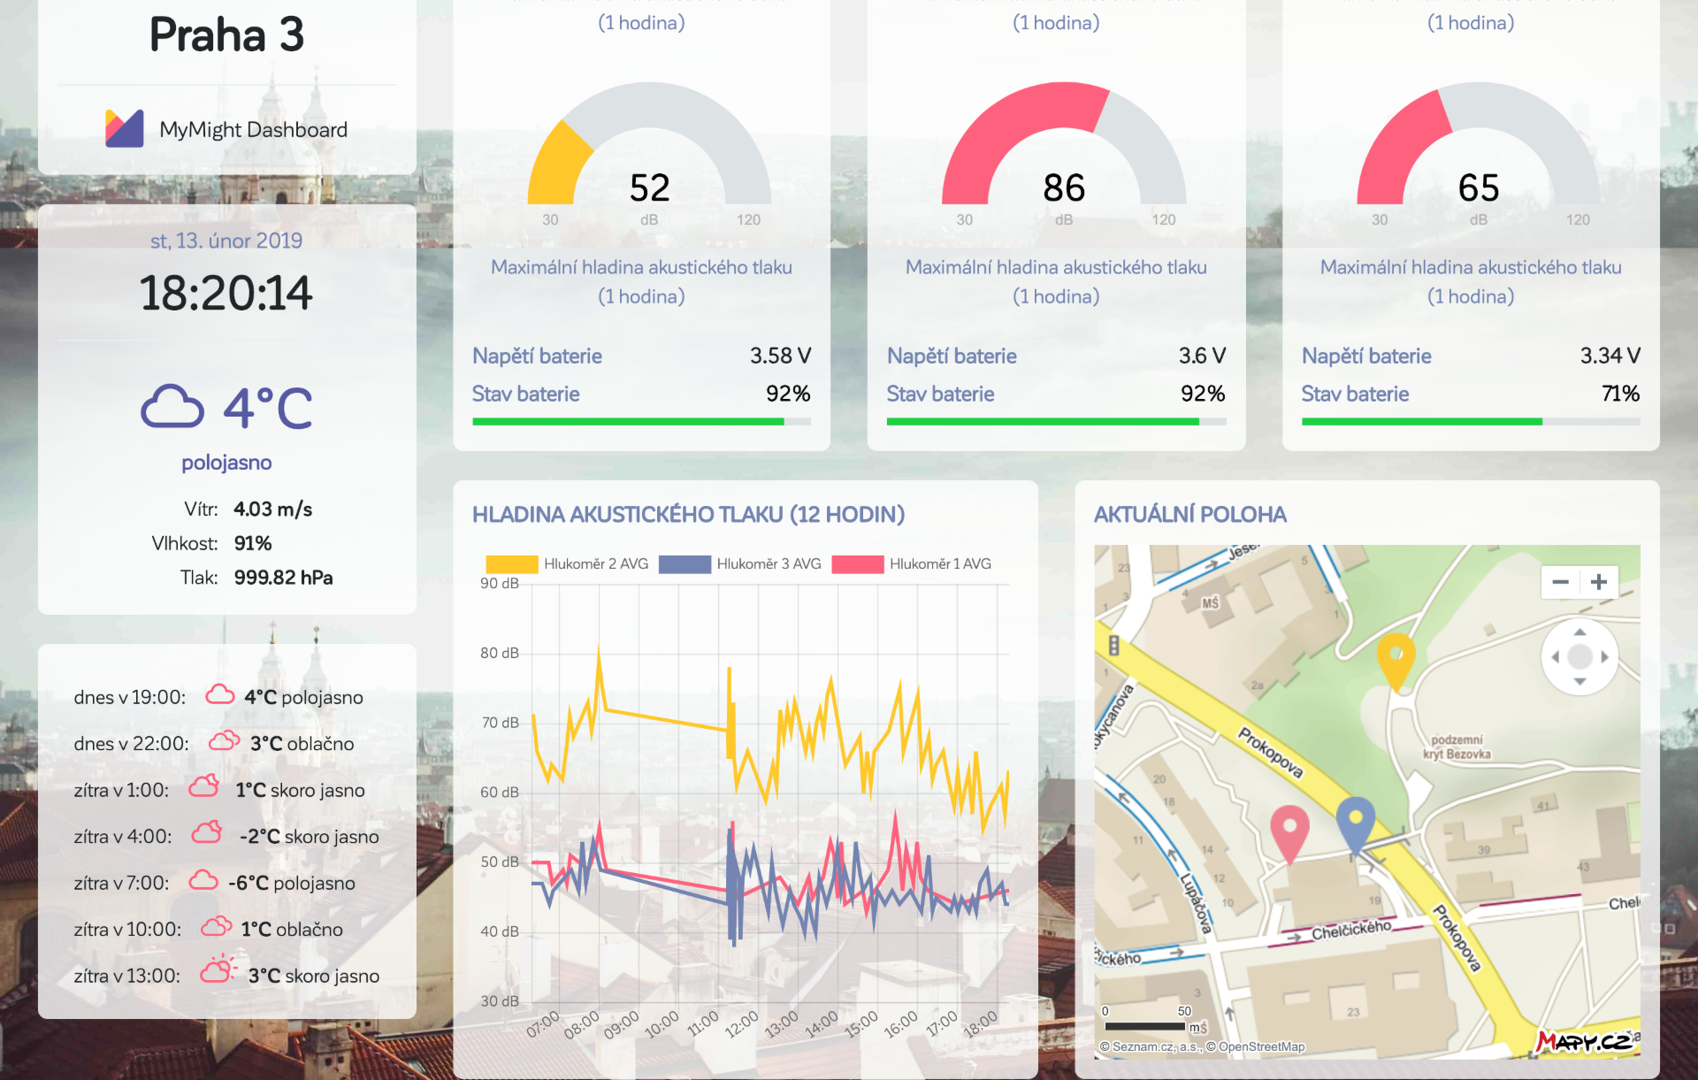Click the blue map location pin
1698x1080 pixels.
pyautogui.click(x=1355, y=821)
